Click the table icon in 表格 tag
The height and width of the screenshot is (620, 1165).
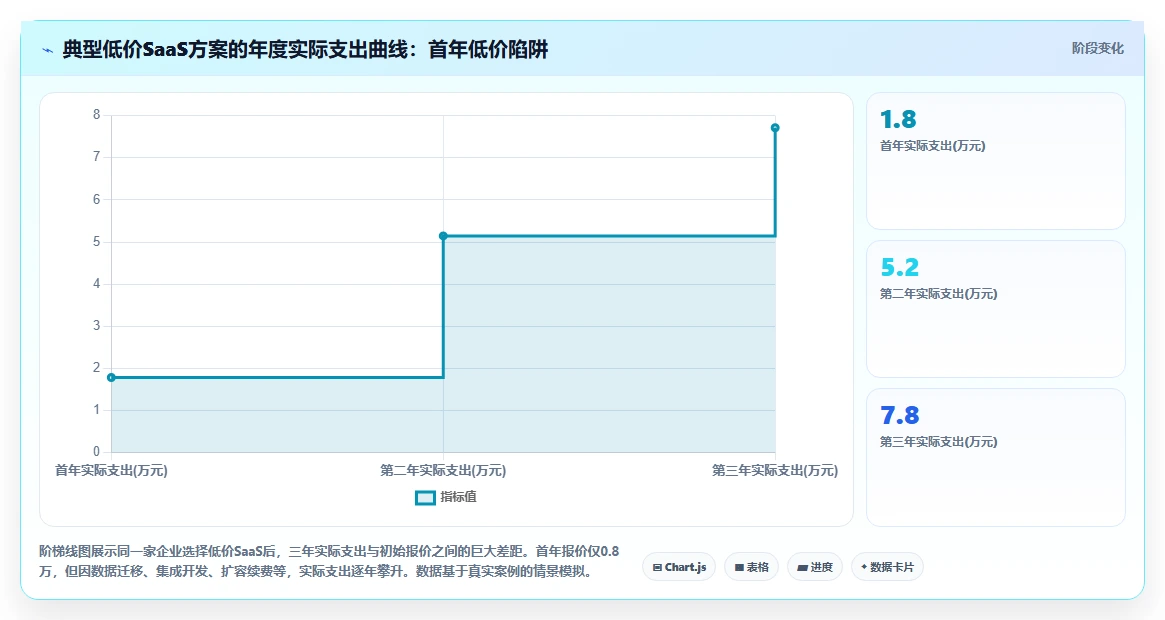click(x=739, y=567)
